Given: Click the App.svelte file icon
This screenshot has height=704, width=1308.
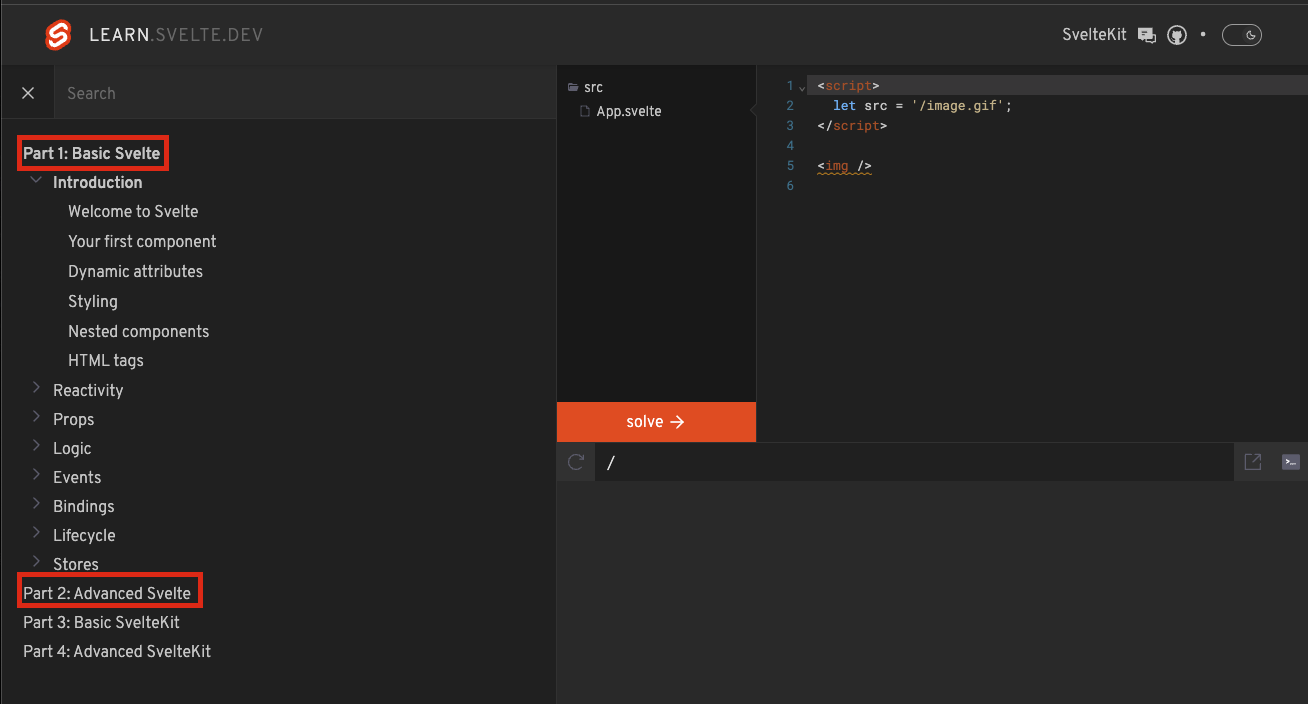Looking at the screenshot, I should tap(586, 111).
